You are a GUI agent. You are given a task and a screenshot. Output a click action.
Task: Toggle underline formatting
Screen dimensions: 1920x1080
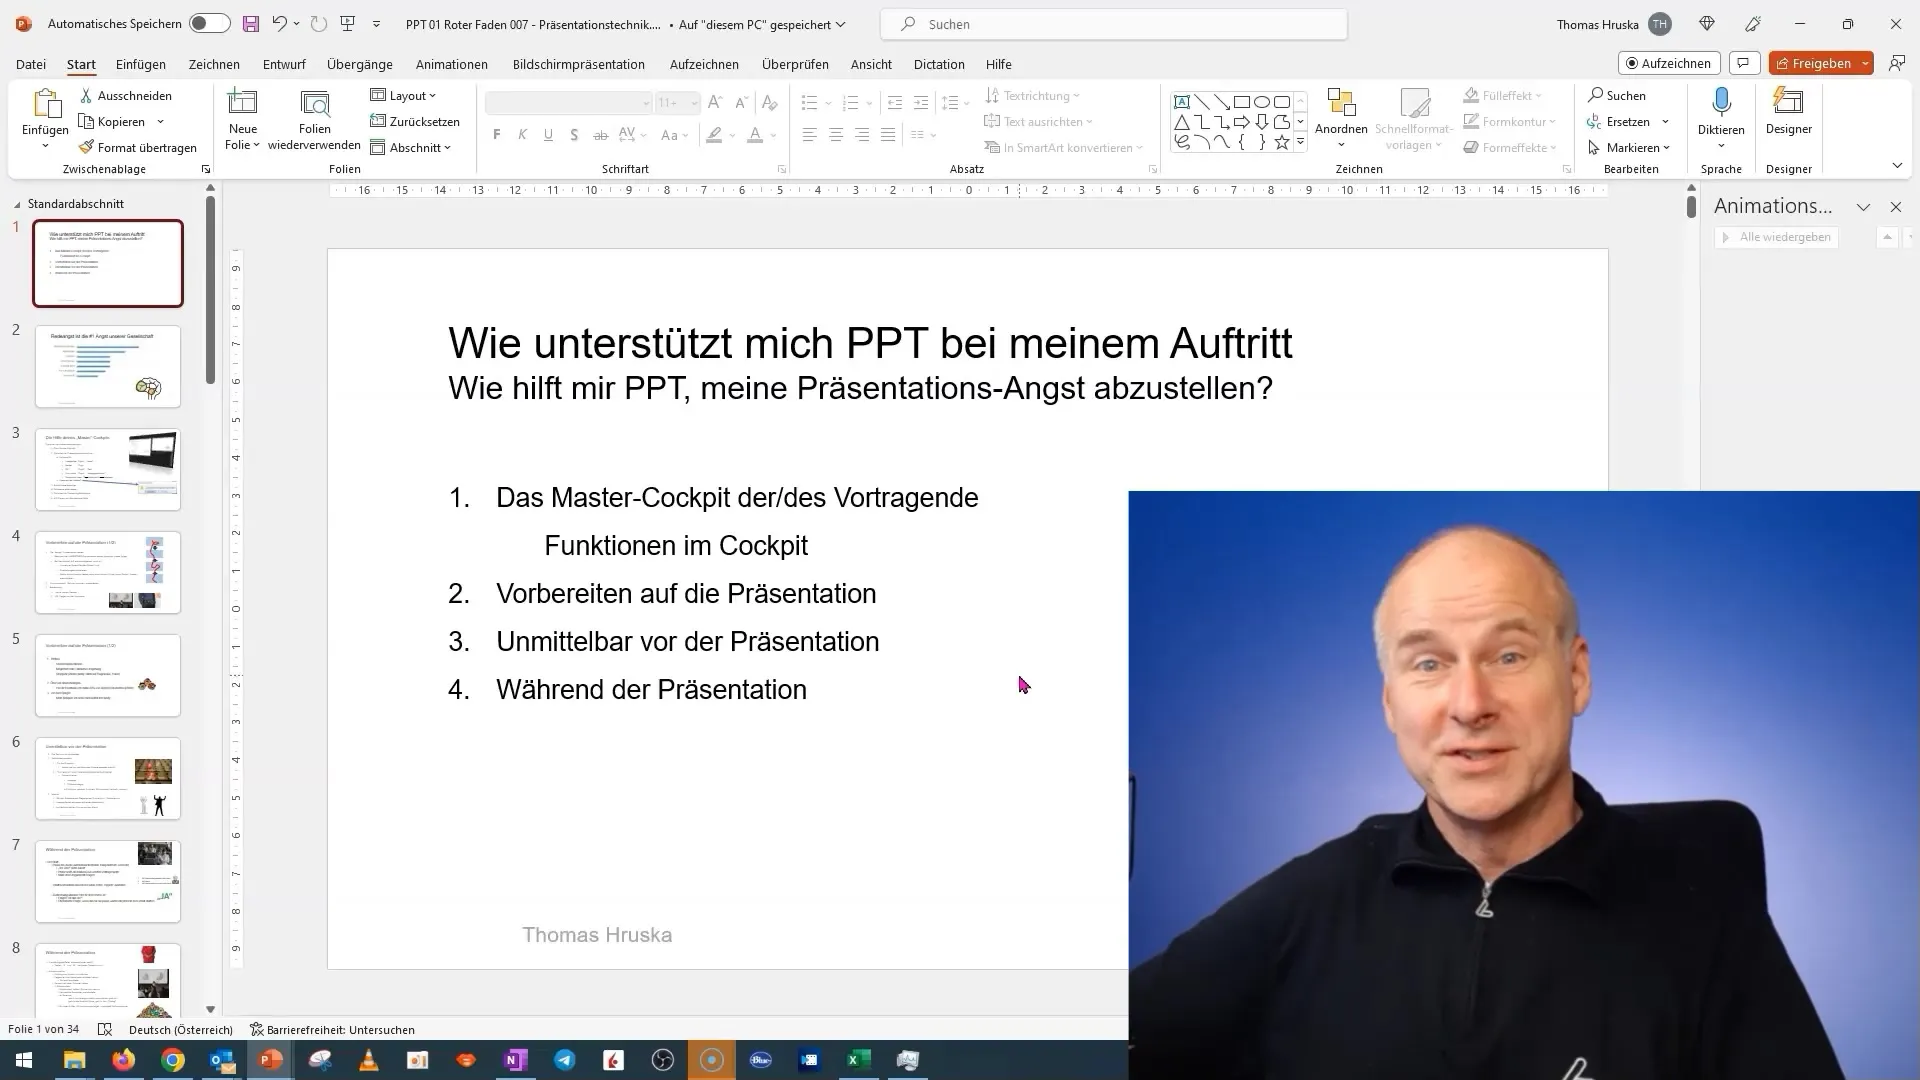548,135
